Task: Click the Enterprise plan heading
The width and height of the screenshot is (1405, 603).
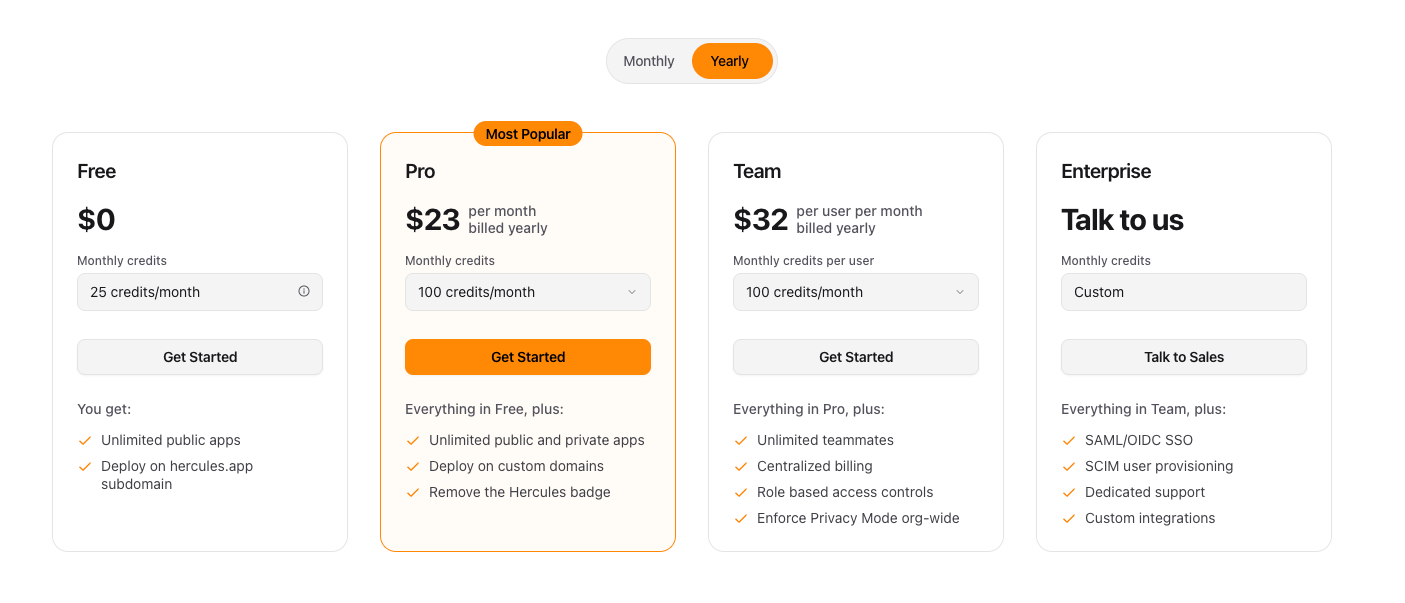Action: [1106, 171]
